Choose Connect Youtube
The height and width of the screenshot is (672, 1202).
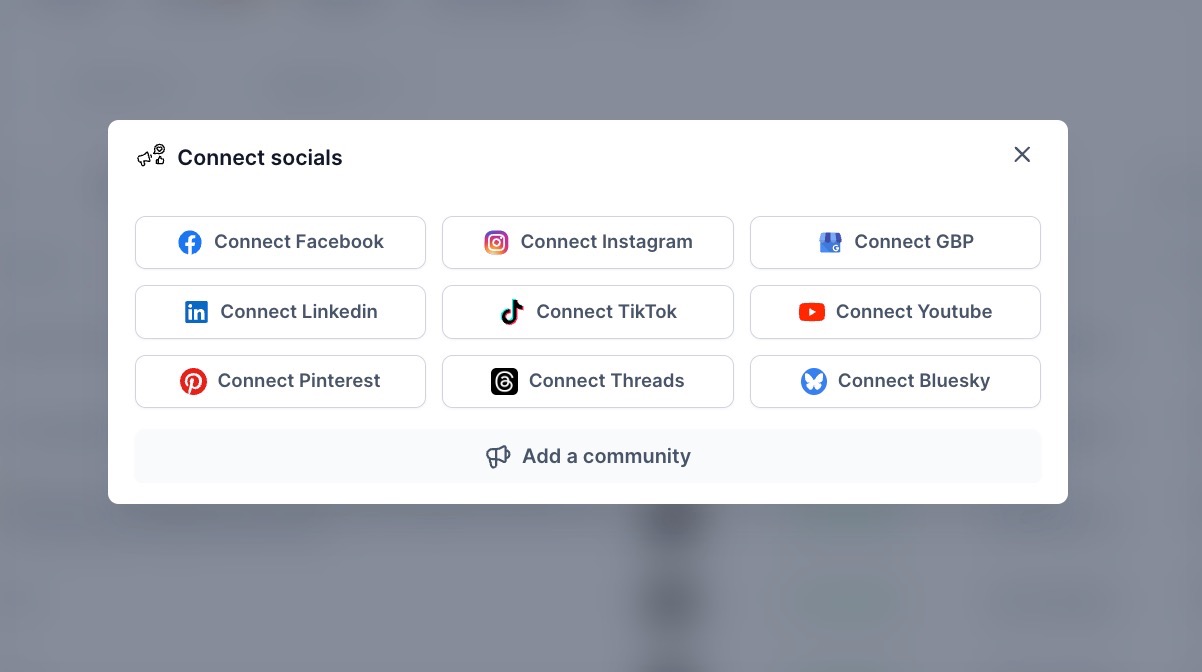[895, 312]
